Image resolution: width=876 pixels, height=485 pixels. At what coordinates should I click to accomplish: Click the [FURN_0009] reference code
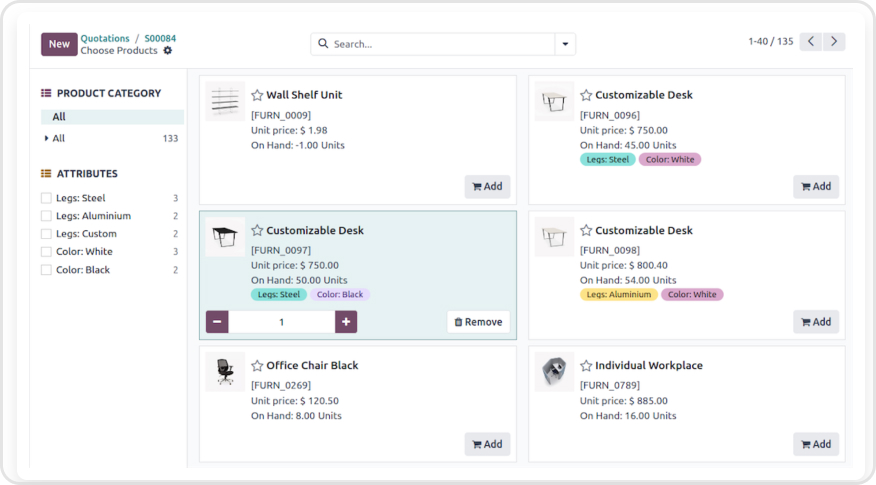(x=281, y=115)
